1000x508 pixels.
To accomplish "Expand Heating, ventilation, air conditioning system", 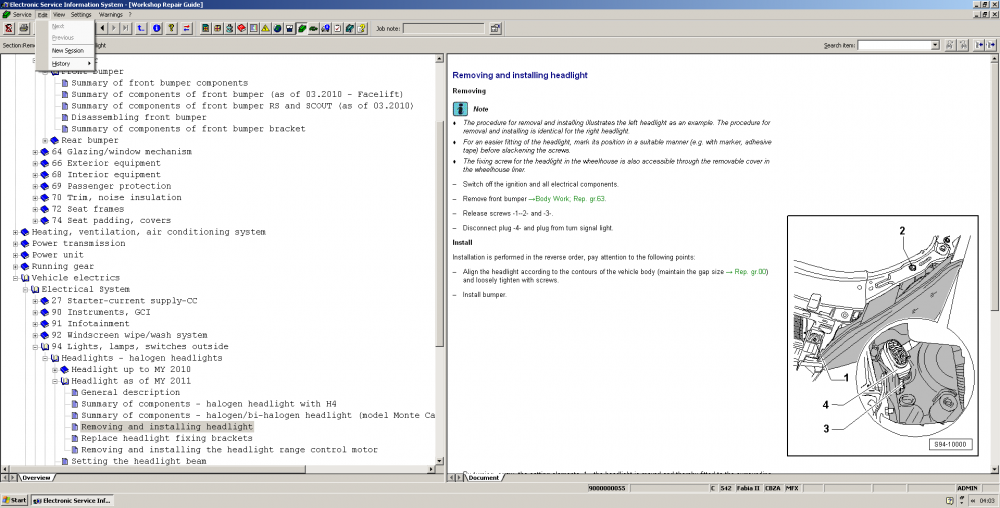I will [x=15, y=232].
